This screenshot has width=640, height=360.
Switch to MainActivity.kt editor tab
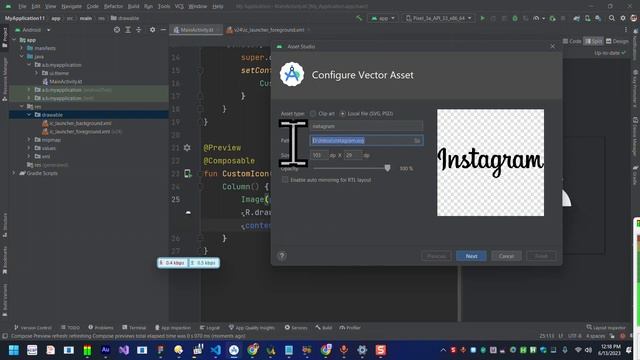coord(196,30)
